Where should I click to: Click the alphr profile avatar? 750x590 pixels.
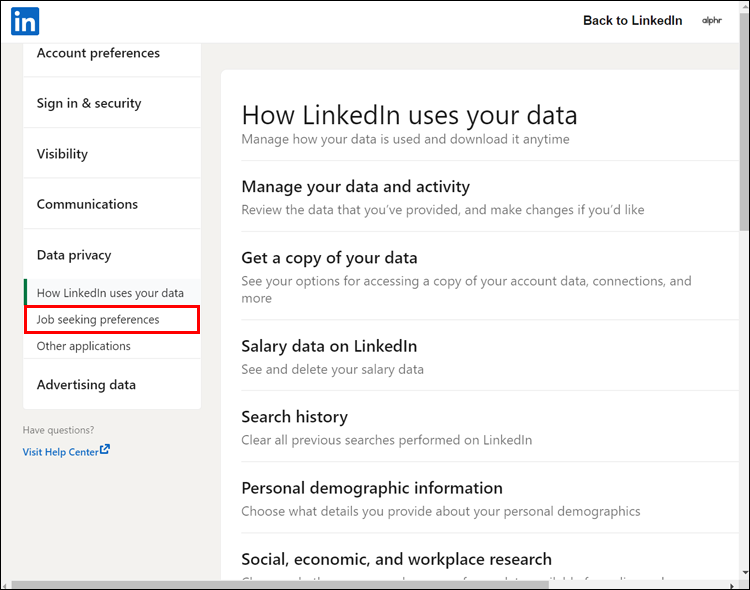[x=712, y=20]
